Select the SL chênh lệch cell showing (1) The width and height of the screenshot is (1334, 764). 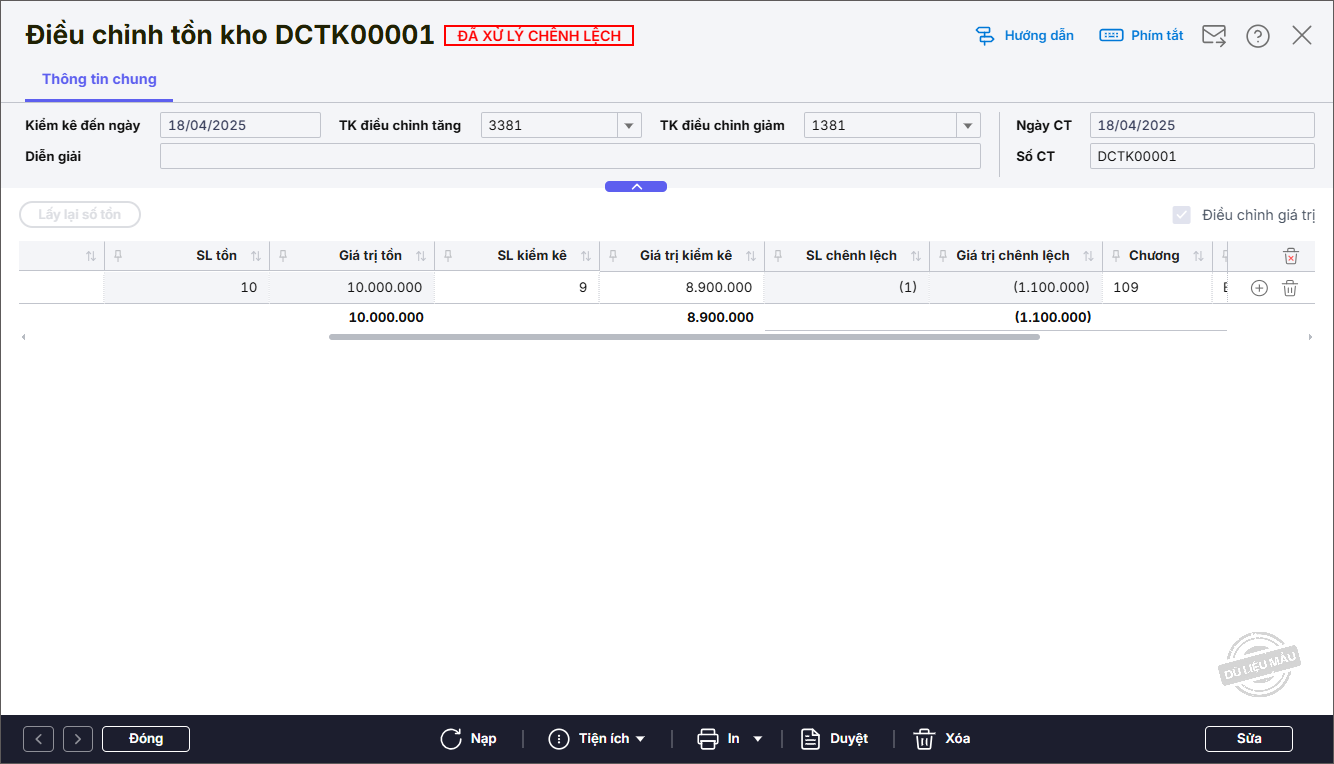(847, 288)
